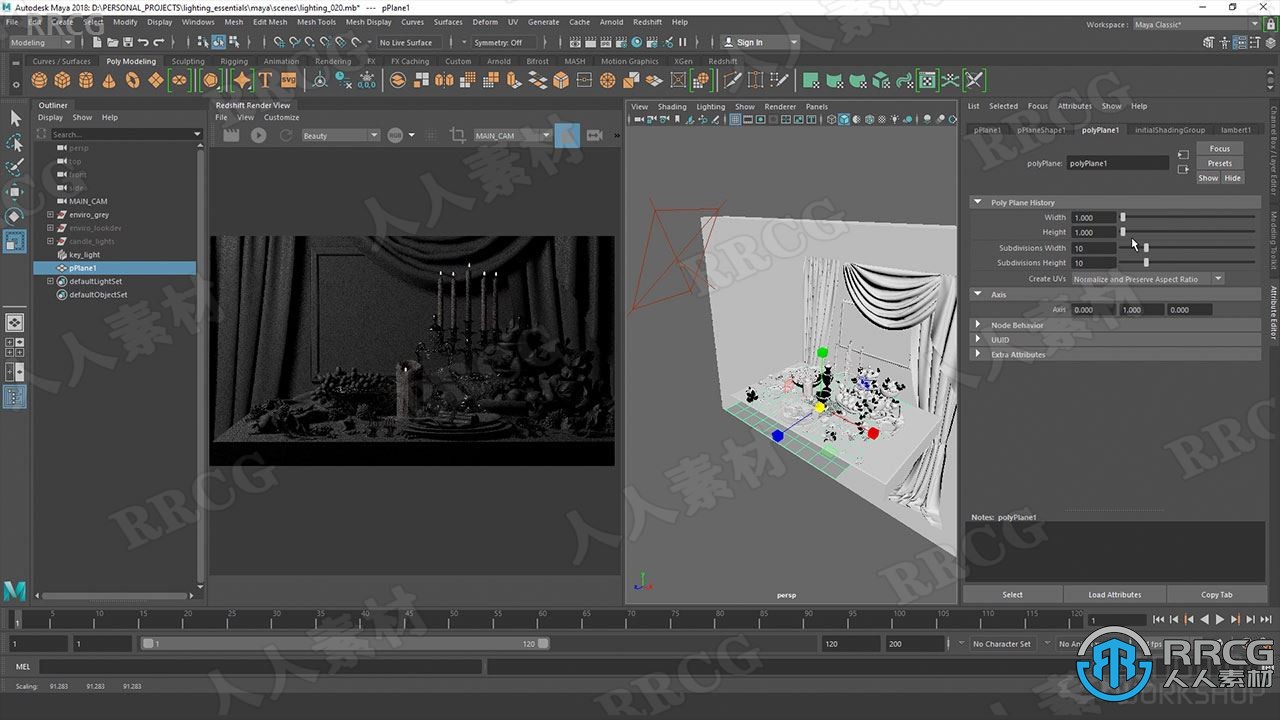
Task: Start IPR play in Redshift Render View
Action: tap(259, 135)
